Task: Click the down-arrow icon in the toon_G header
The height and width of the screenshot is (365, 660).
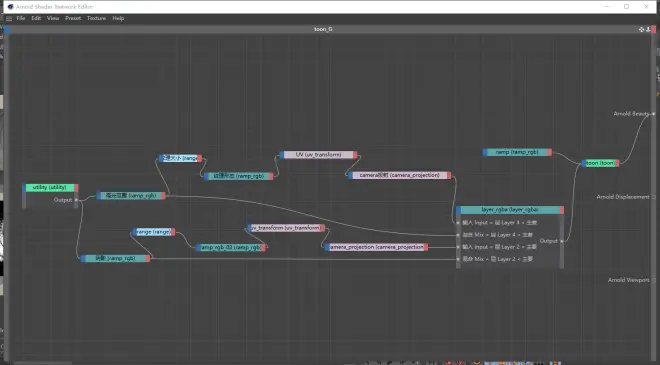Action: [x=648, y=29]
